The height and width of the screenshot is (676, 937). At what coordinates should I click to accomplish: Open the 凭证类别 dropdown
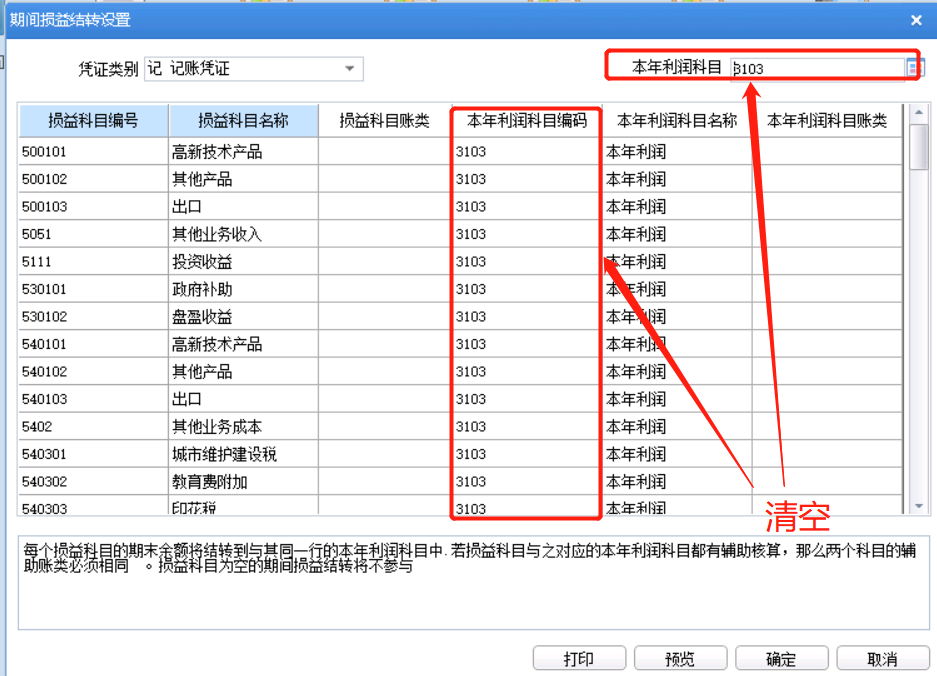point(349,69)
